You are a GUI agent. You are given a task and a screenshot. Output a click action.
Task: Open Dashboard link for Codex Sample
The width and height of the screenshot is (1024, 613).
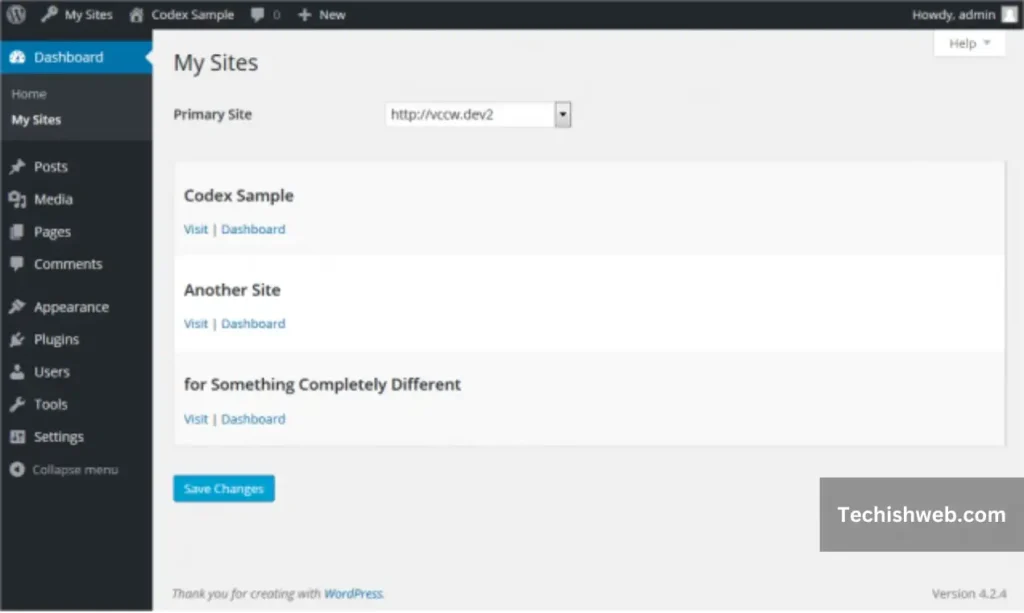pos(253,229)
